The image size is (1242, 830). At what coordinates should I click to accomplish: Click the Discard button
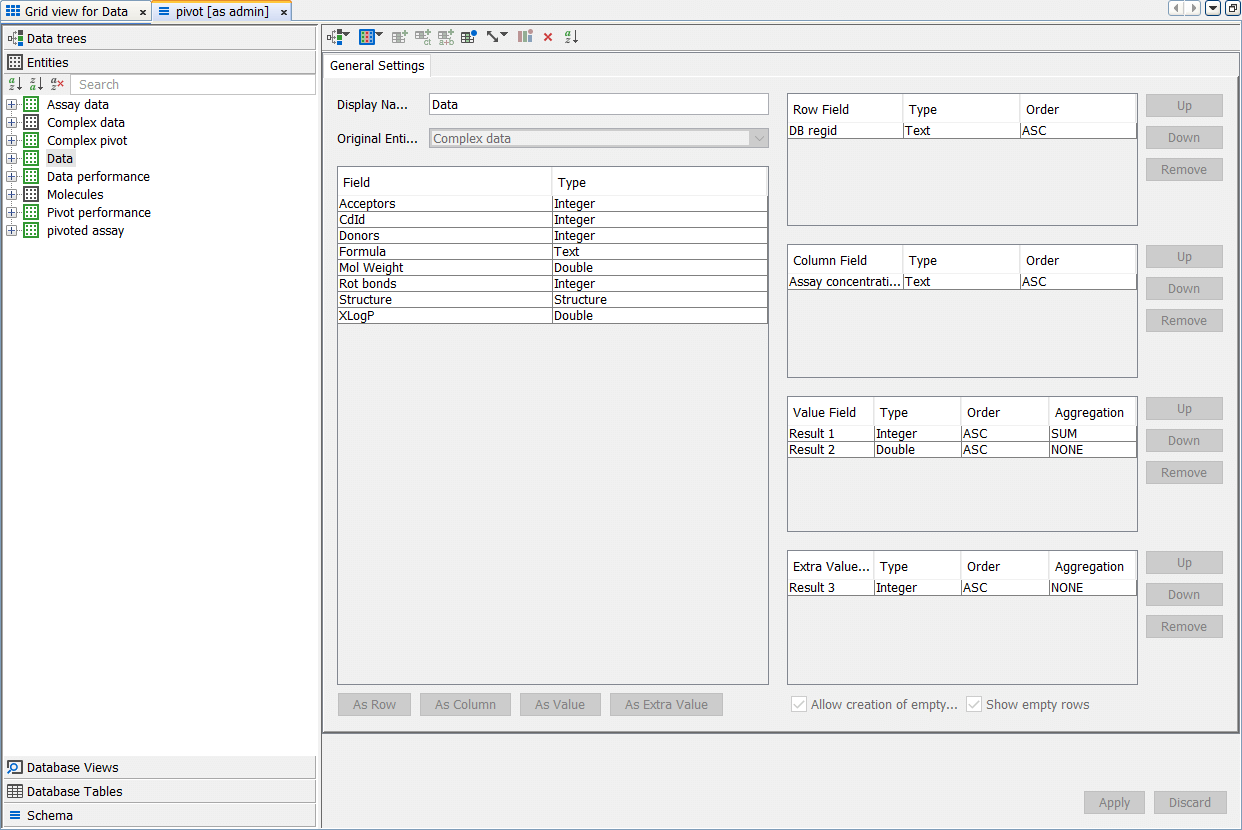click(1190, 802)
